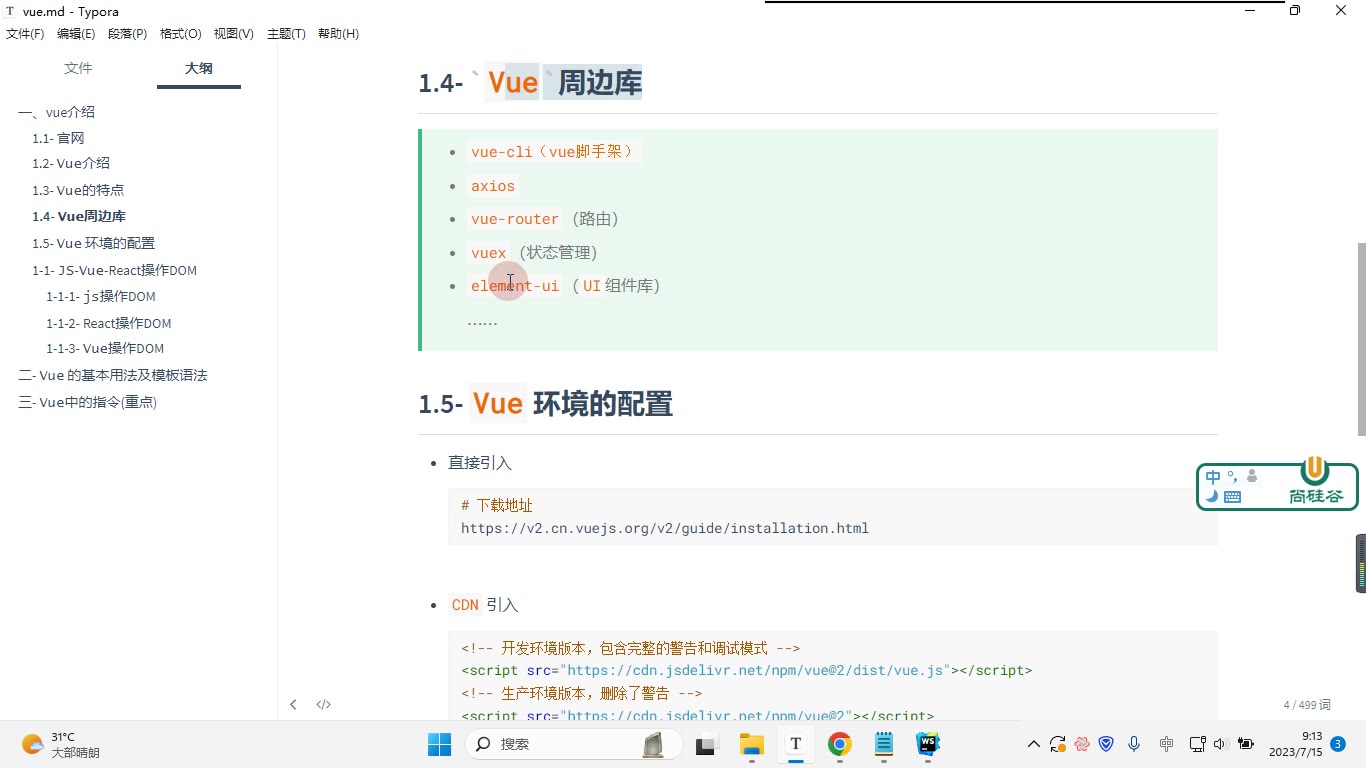Click the Typora taskbar icon
The width and height of the screenshot is (1366, 768).
pos(796,744)
